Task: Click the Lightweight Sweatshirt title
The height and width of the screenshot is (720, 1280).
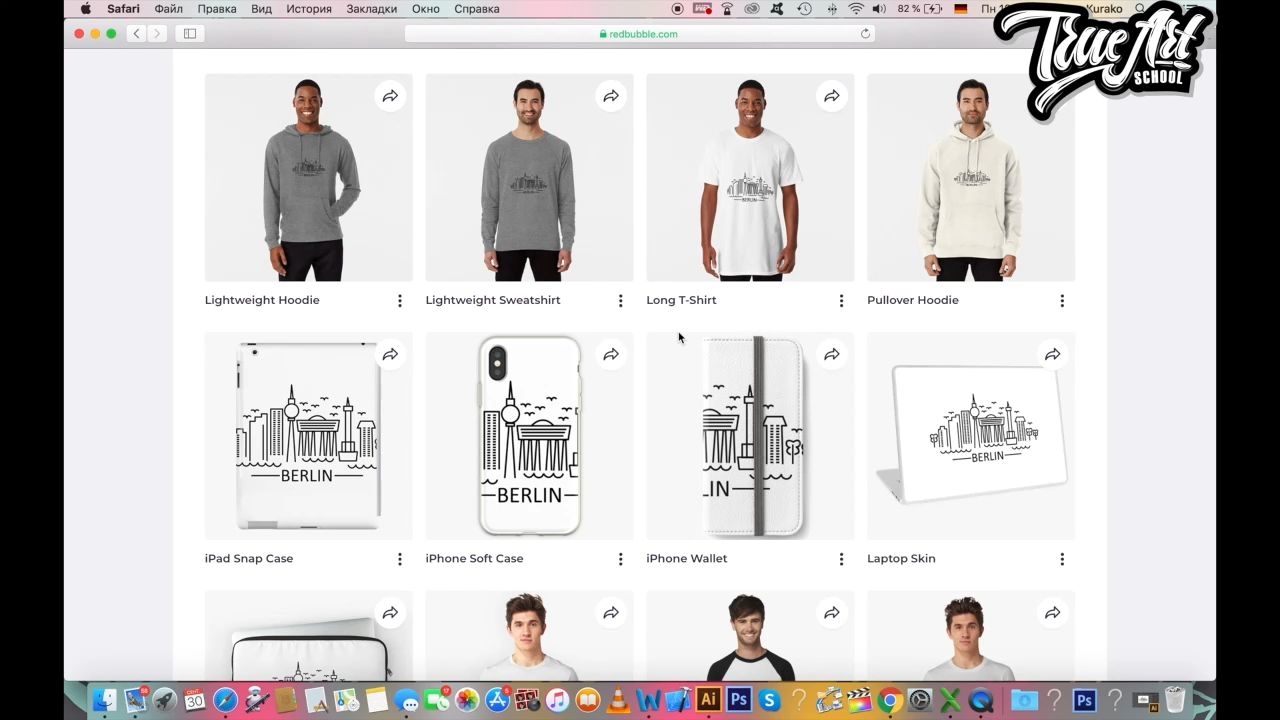Action: tap(493, 300)
